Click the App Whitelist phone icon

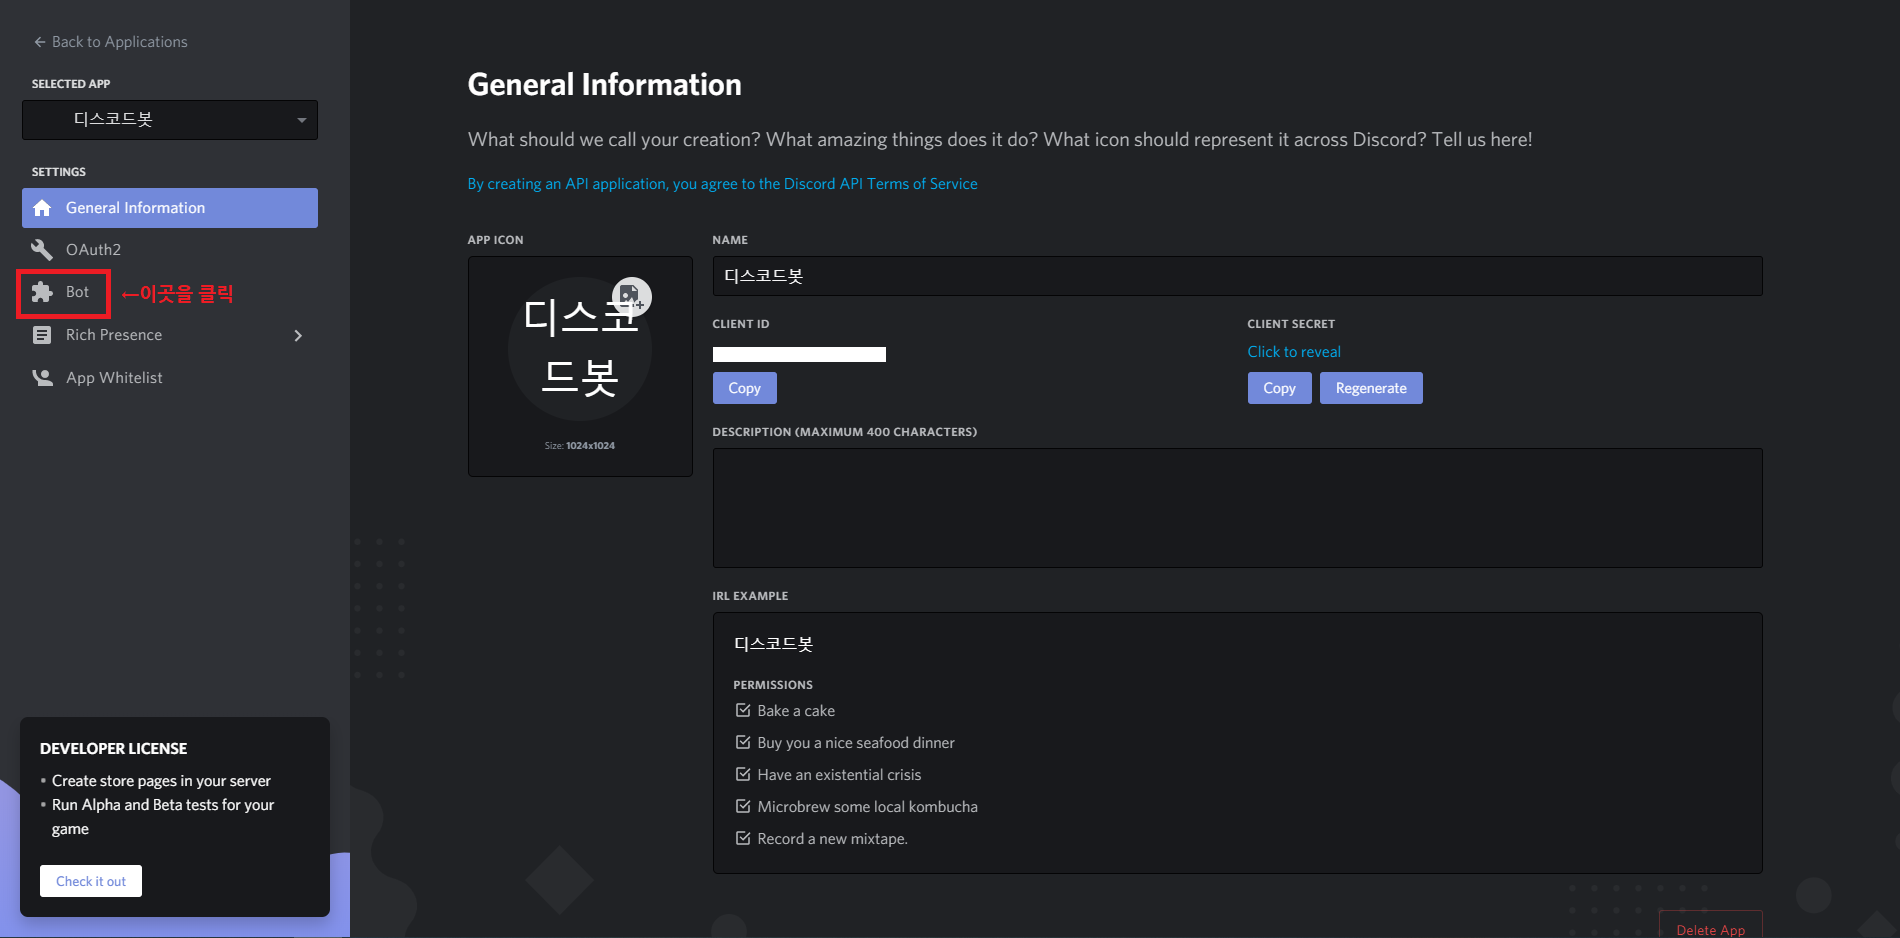point(42,378)
